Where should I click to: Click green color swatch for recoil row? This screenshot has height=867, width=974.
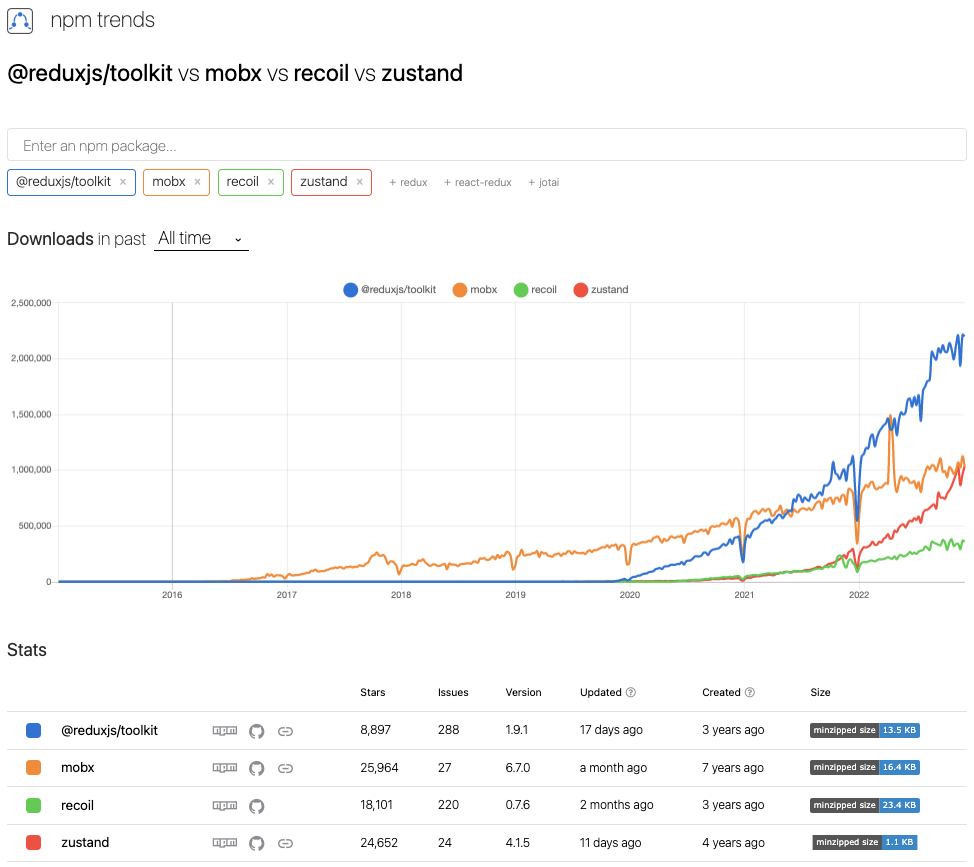click(x=34, y=806)
